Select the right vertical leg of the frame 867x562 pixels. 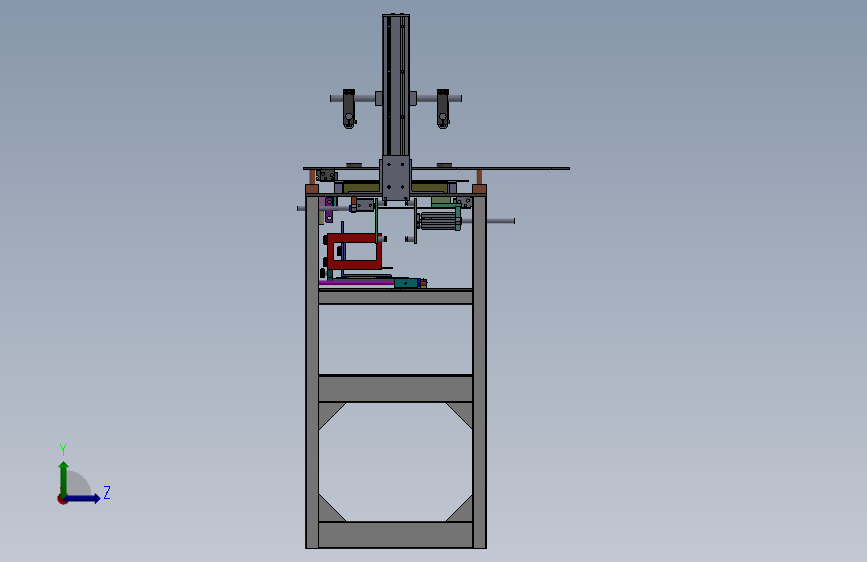point(479,371)
